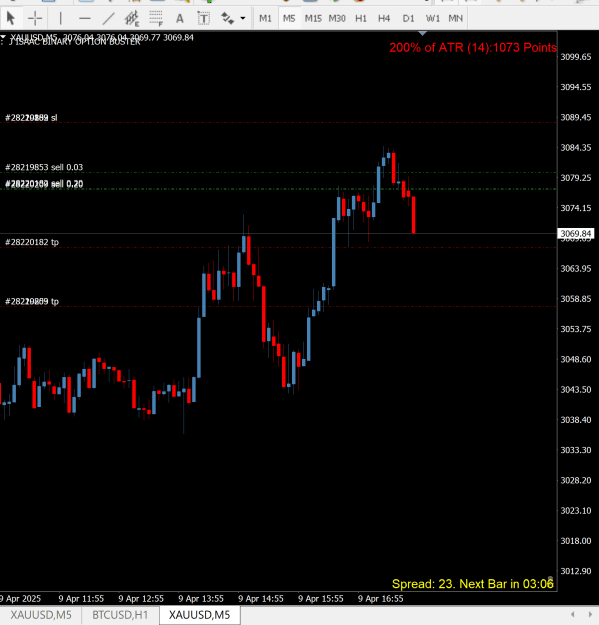599x625 pixels.
Task: Pick the text label 'T' tool
Action: tap(204, 18)
